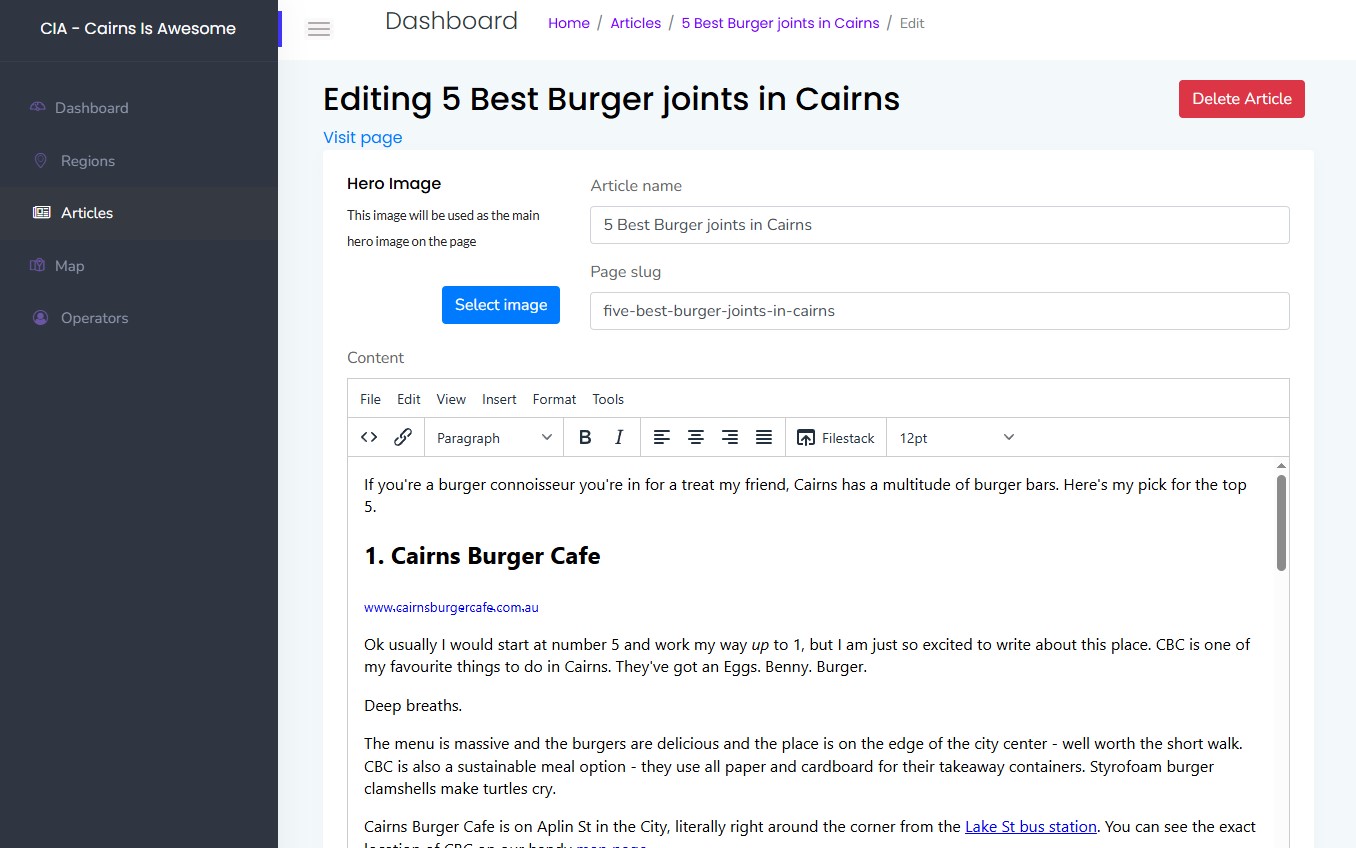Screen dimensions: 1356x848
Task: Click the Page slug input field
Action: pos(939,311)
